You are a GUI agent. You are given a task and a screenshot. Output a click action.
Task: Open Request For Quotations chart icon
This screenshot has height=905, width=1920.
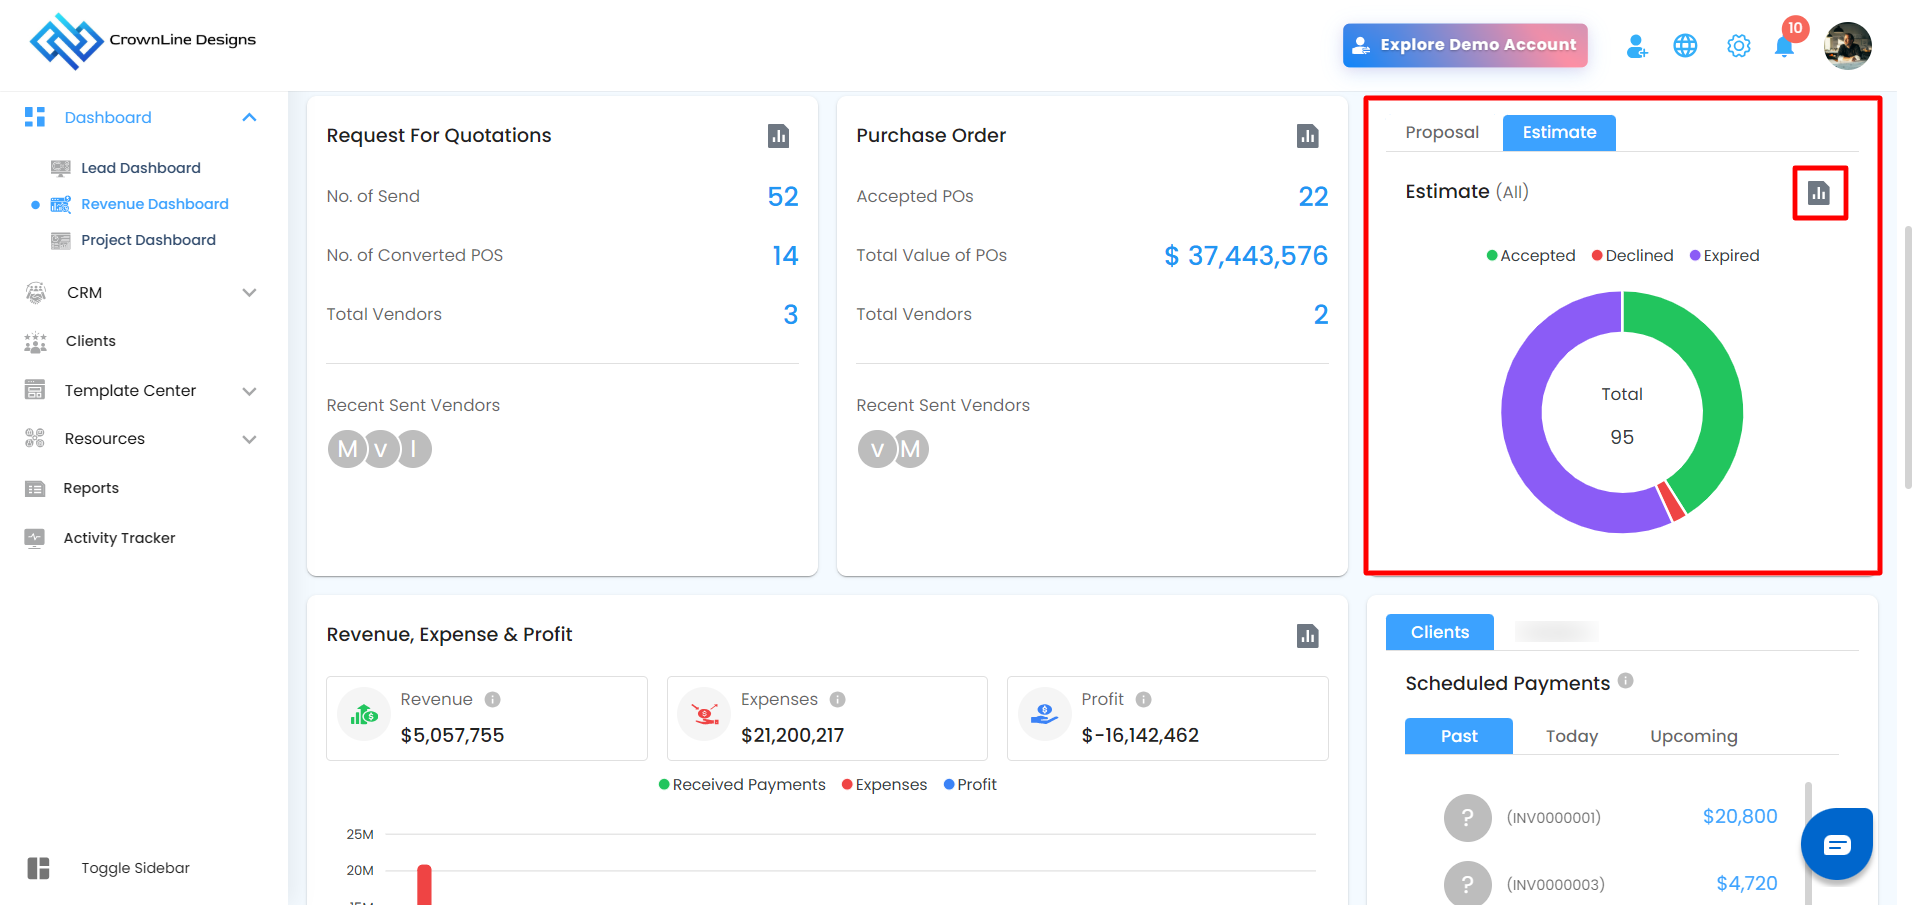(x=778, y=136)
